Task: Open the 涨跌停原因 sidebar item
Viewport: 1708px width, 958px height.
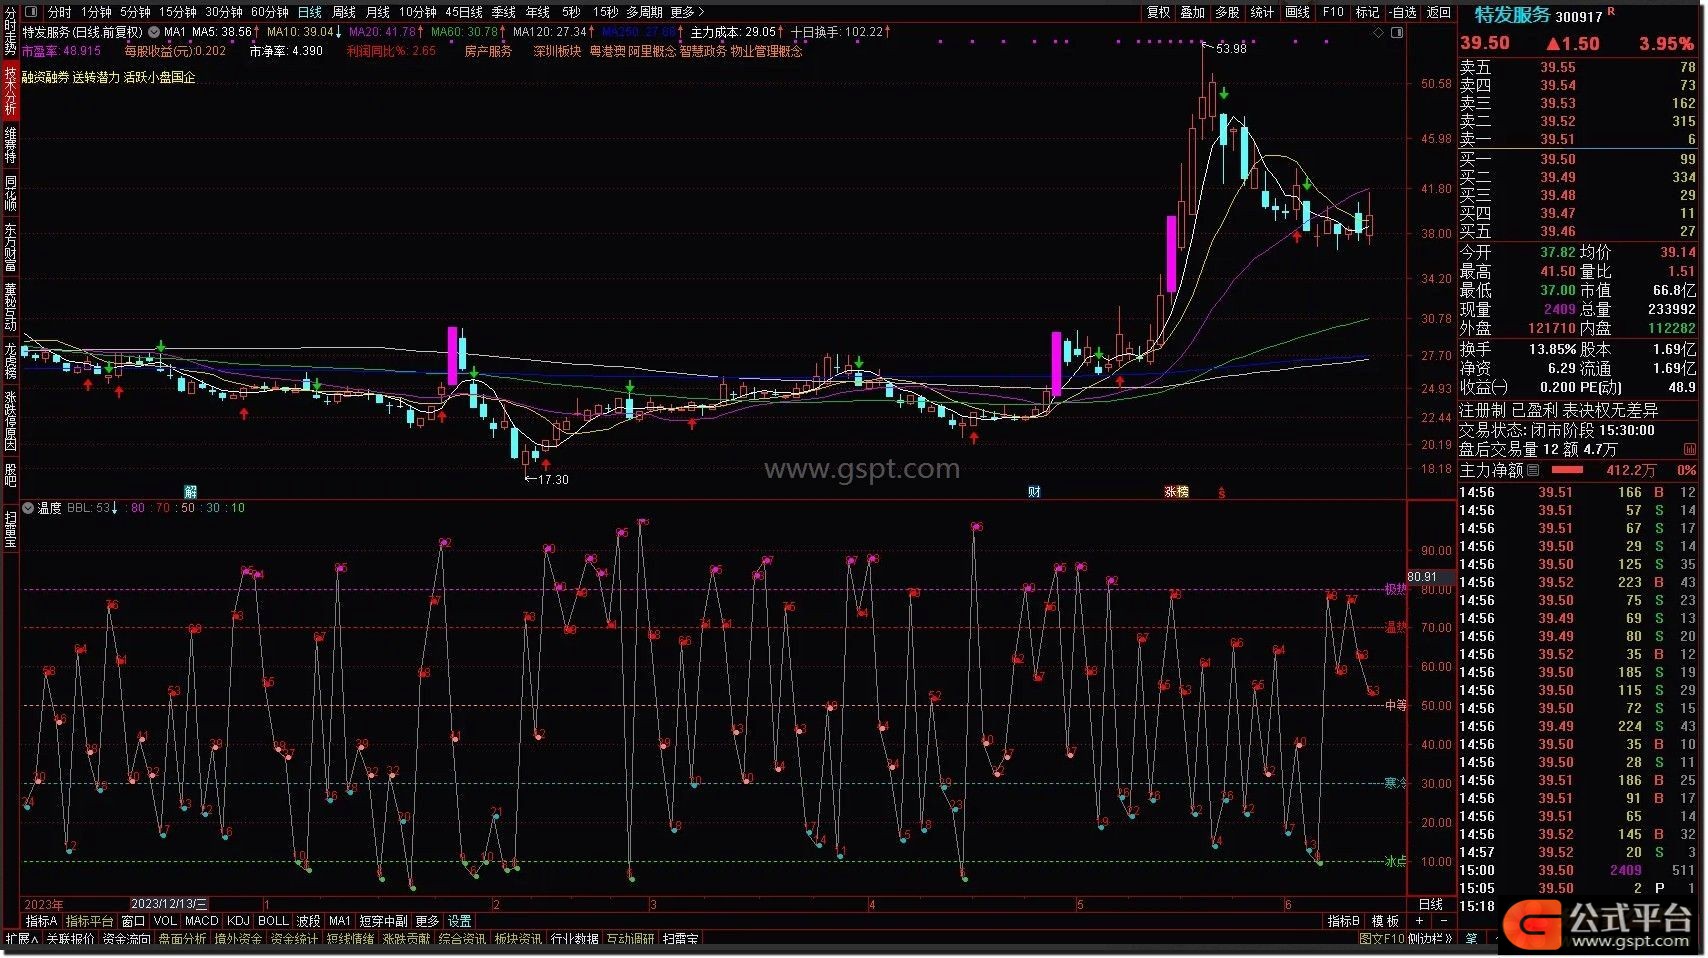Action: (x=10, y=420)
